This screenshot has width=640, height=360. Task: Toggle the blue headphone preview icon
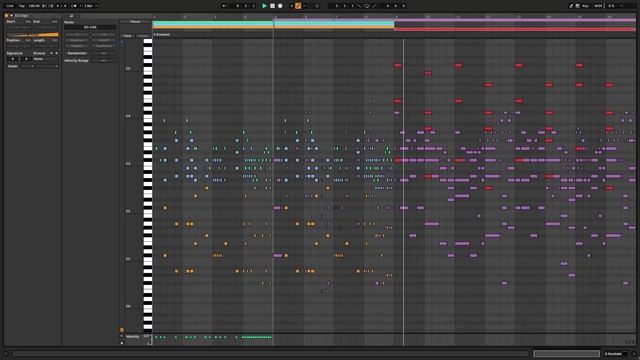[x=122, y=42]
